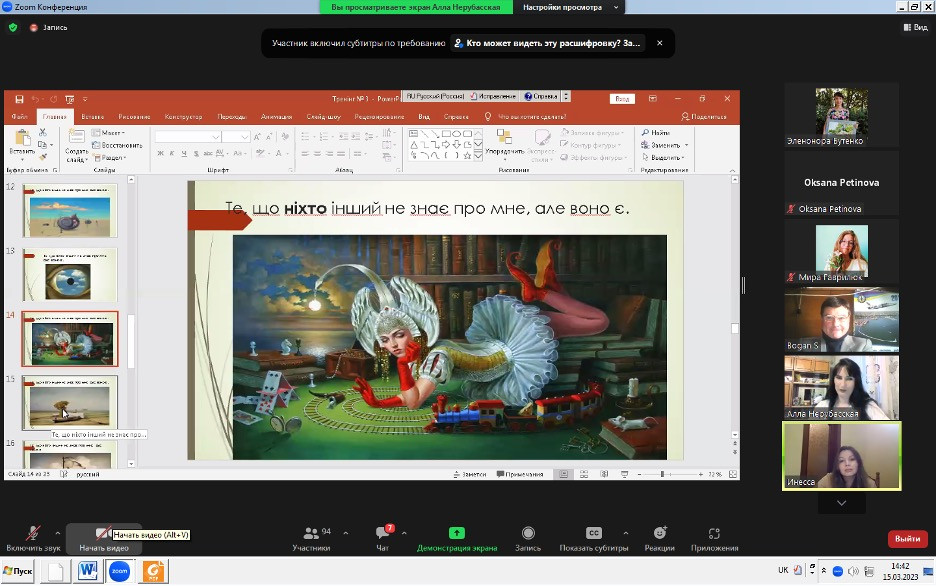Show more participant videos with down chevron
Viewport: 936px width, 586px height.
[x=841, y=503]
